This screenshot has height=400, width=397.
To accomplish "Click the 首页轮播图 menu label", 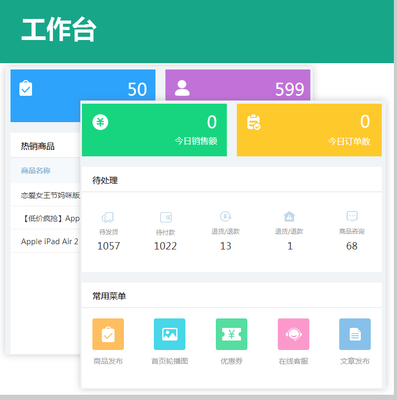I will point(170,361).
